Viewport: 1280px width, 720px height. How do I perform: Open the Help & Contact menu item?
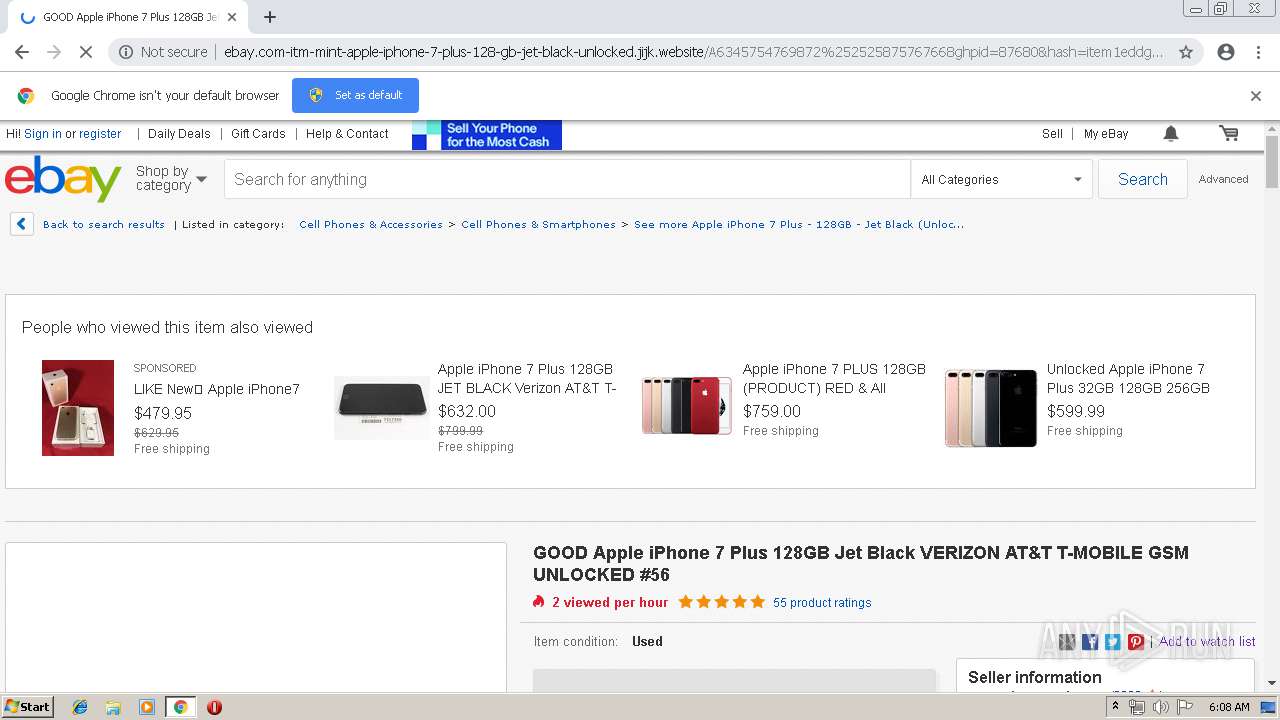[x=347, y=134]
